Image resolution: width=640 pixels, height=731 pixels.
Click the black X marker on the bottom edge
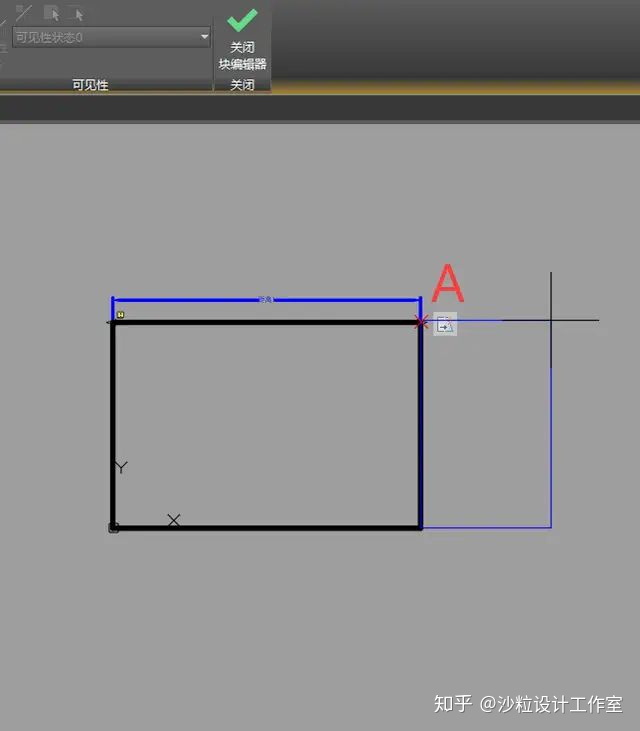173,520
